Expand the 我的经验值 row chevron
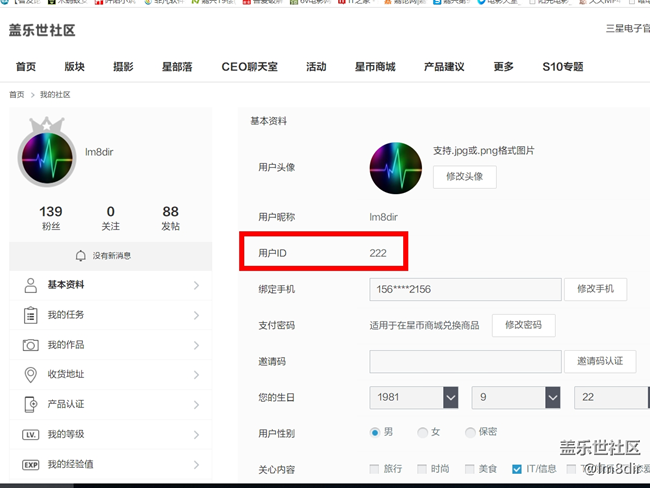The height and width of the screenshot is (488, 650). pyautogui.click(x=196, y=465)
